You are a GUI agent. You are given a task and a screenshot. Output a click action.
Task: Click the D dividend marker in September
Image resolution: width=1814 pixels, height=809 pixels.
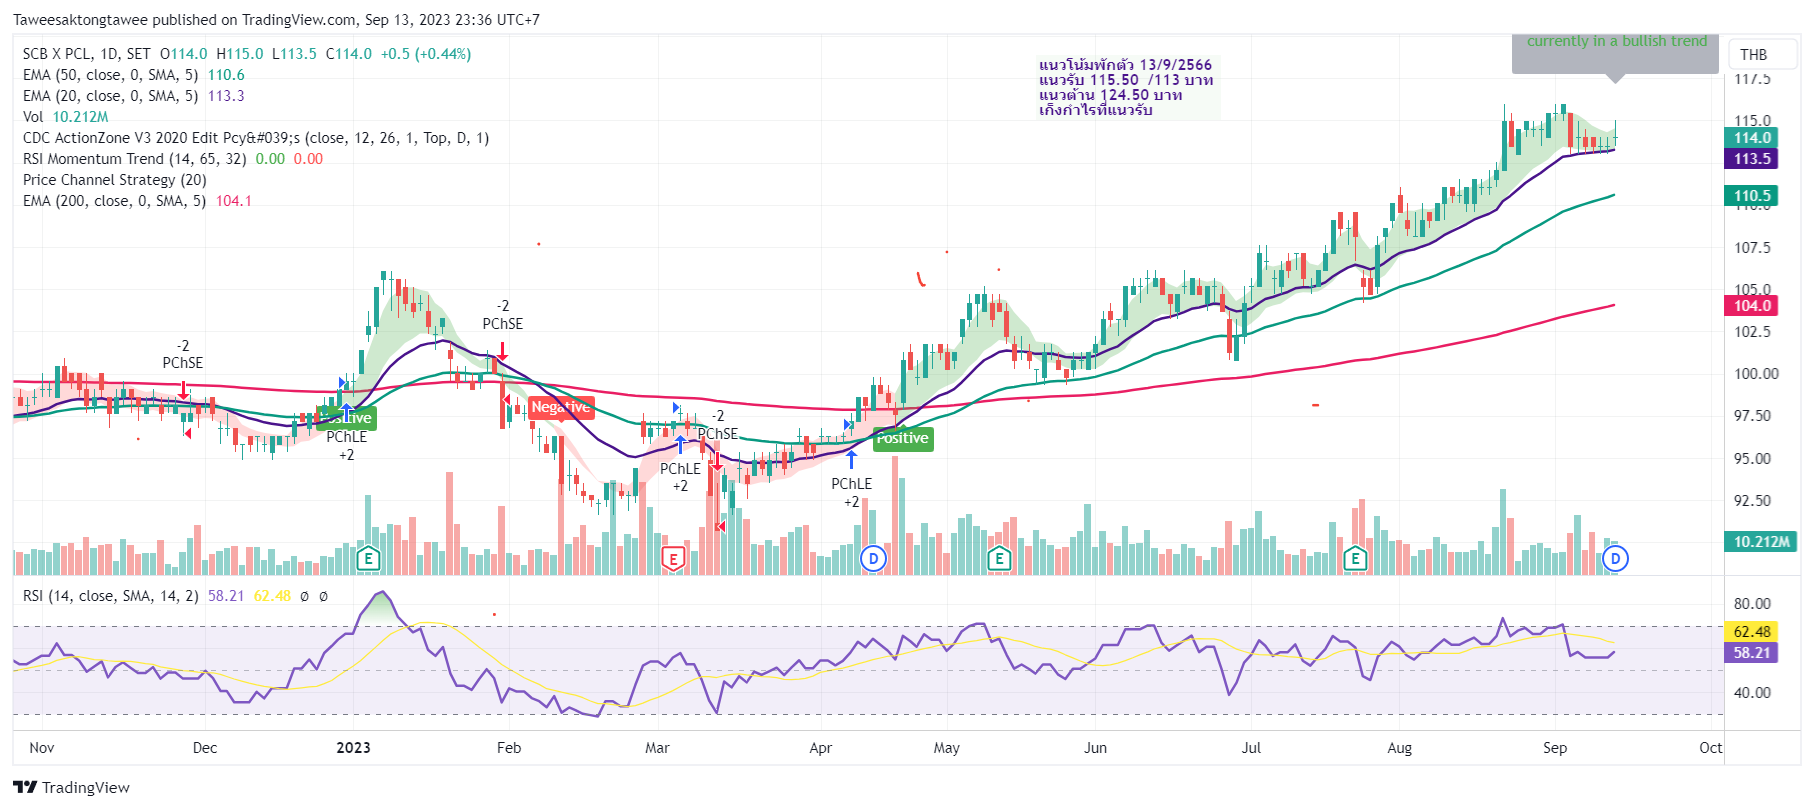pyautogui.click(x=1615, y=558)
